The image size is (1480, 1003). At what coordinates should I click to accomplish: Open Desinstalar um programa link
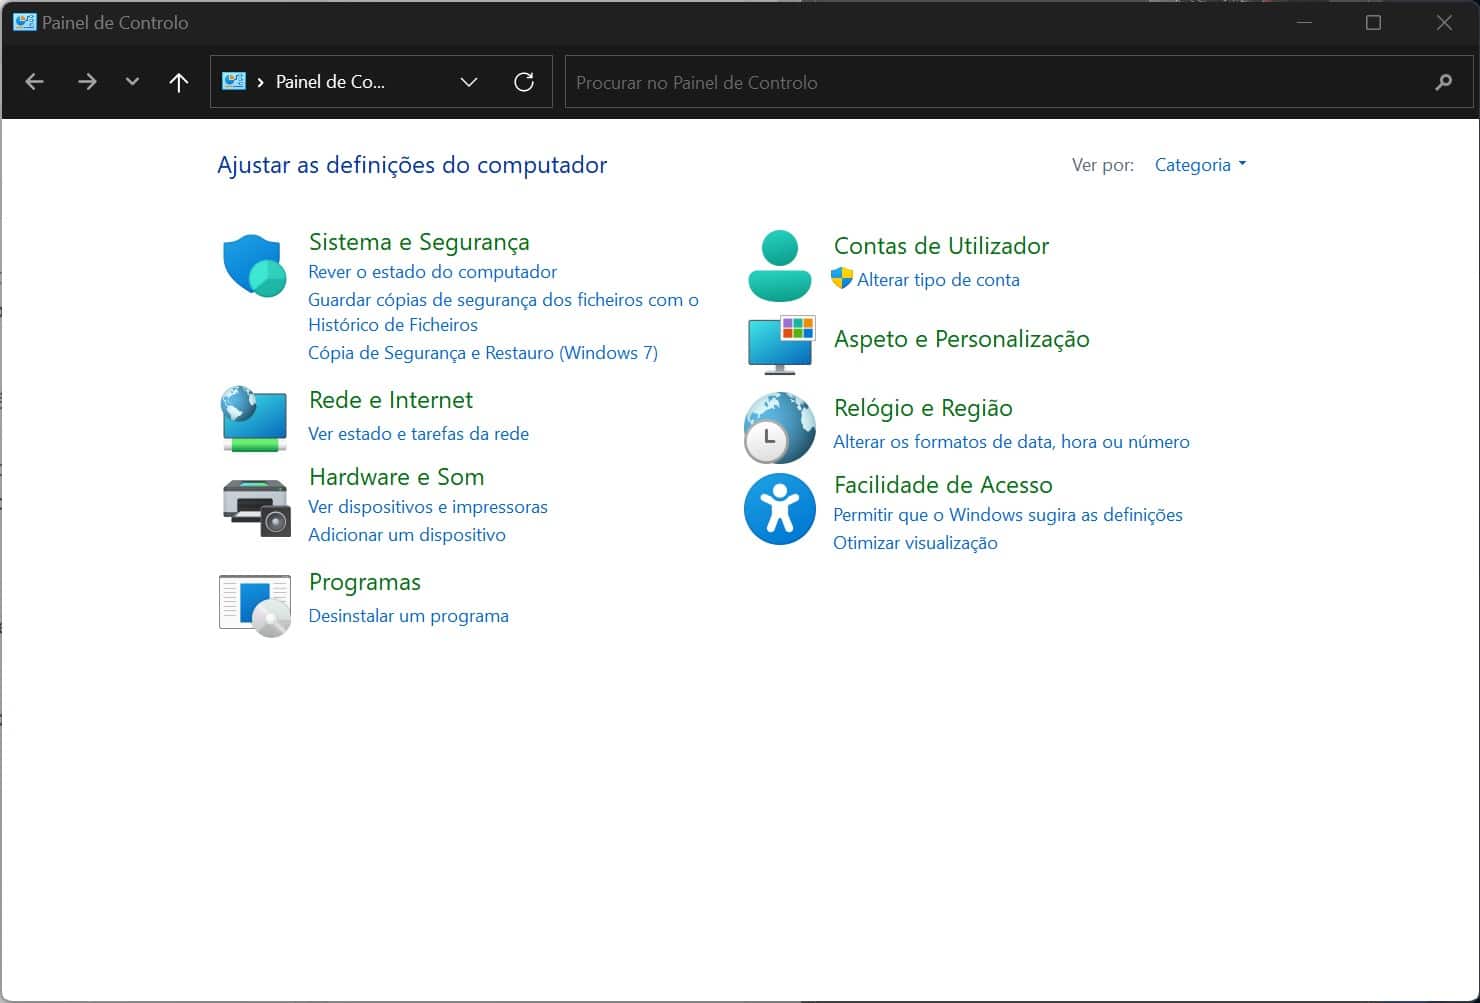click(408, 616)
